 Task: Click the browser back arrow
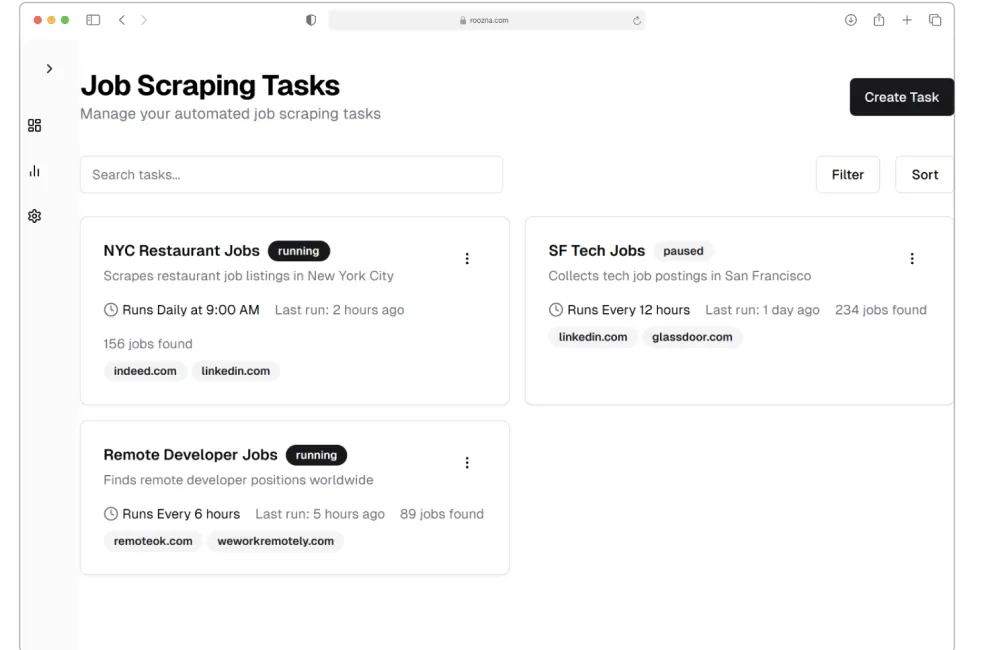(122, 20)
